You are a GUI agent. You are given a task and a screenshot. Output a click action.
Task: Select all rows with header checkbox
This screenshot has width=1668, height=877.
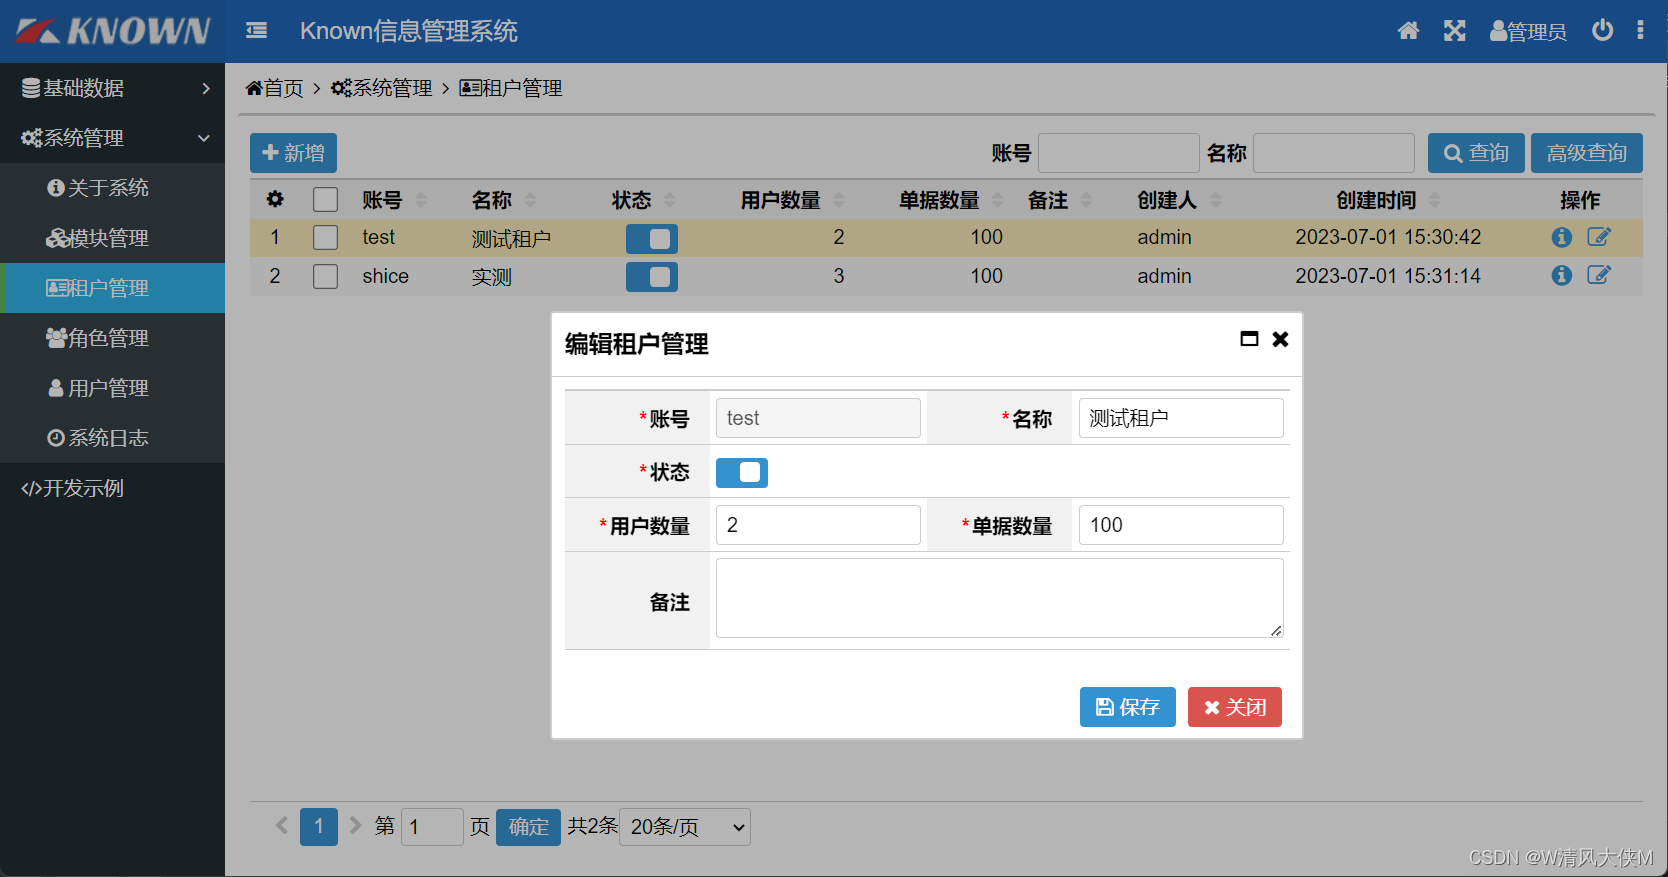tap(325, 199)
